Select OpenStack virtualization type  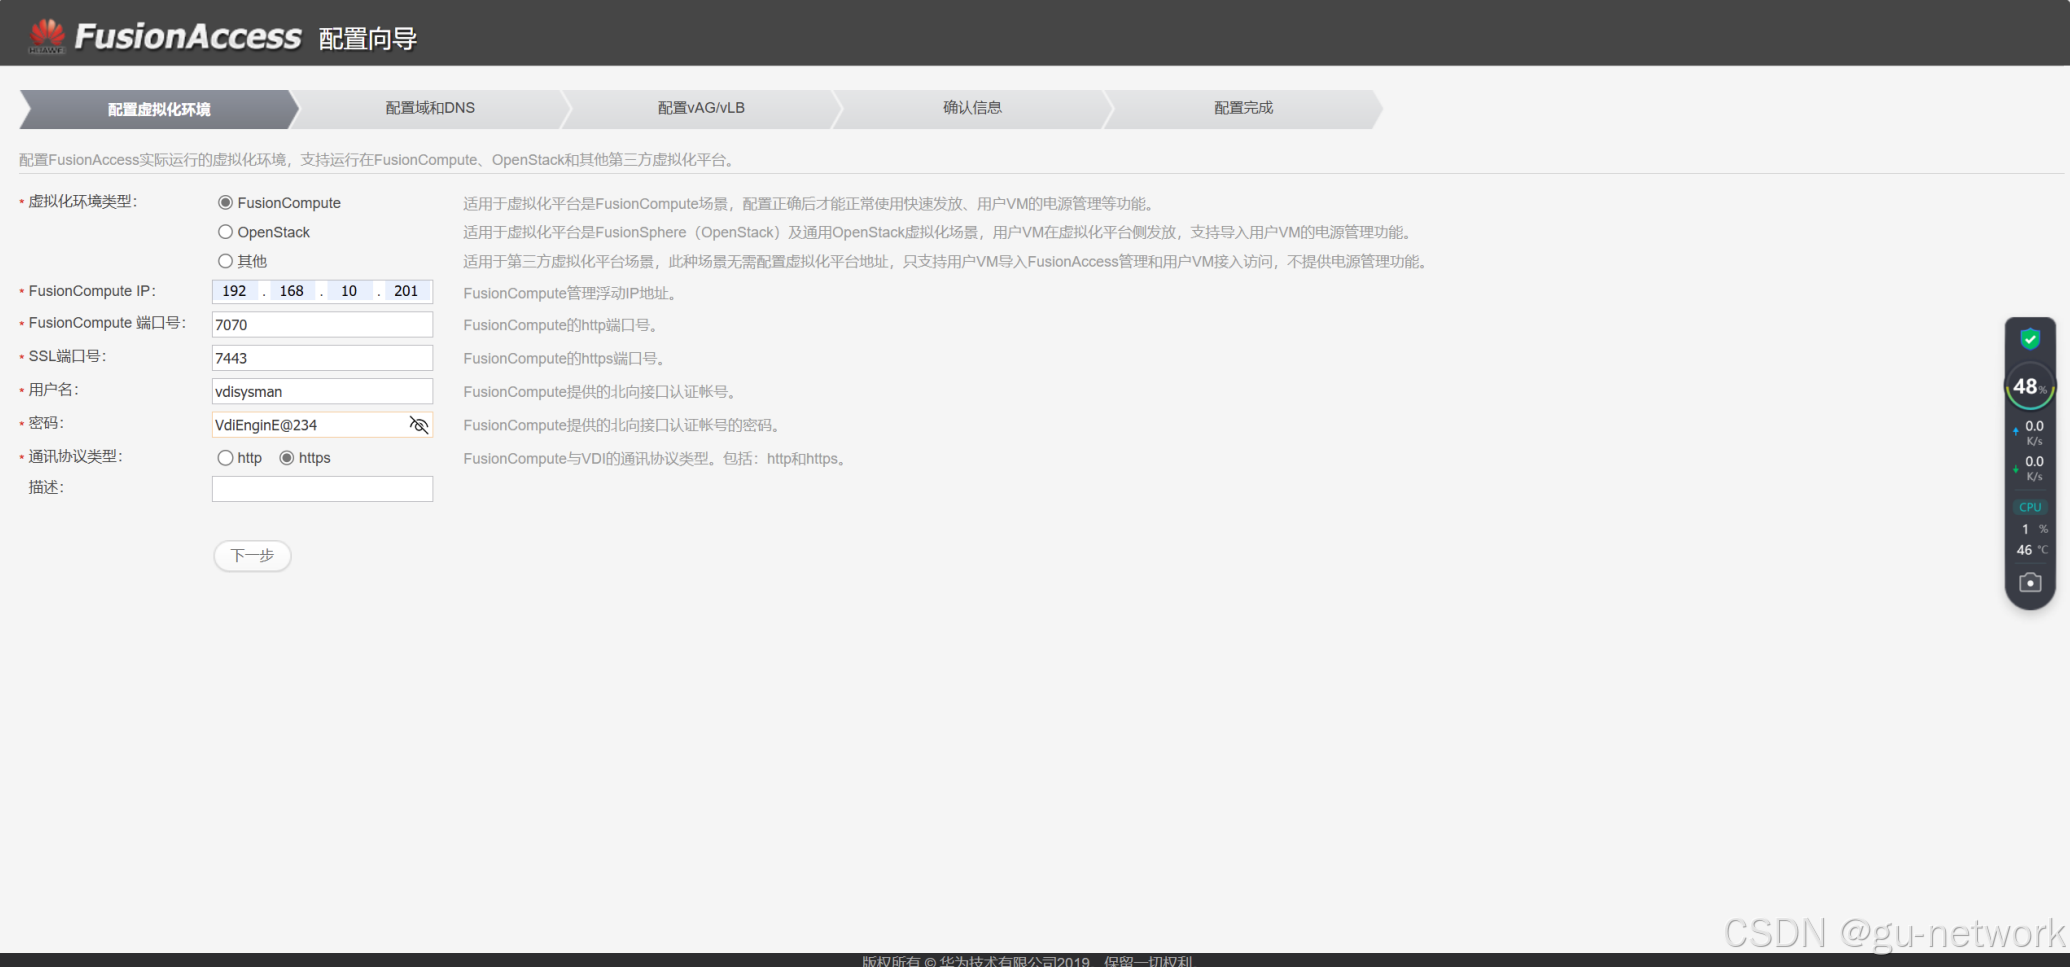(225, 232)
